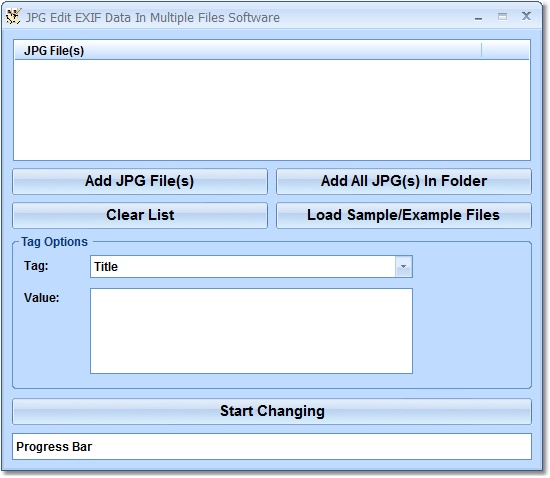Click the Tag: label
The height and width of the screenshot is (478, 550).
click(x=36, y=265)
